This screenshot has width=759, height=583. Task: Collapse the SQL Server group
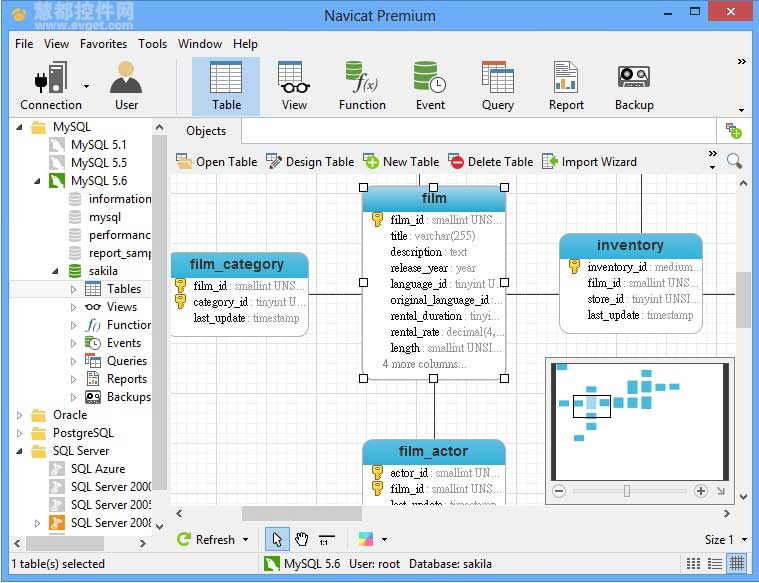19,451
